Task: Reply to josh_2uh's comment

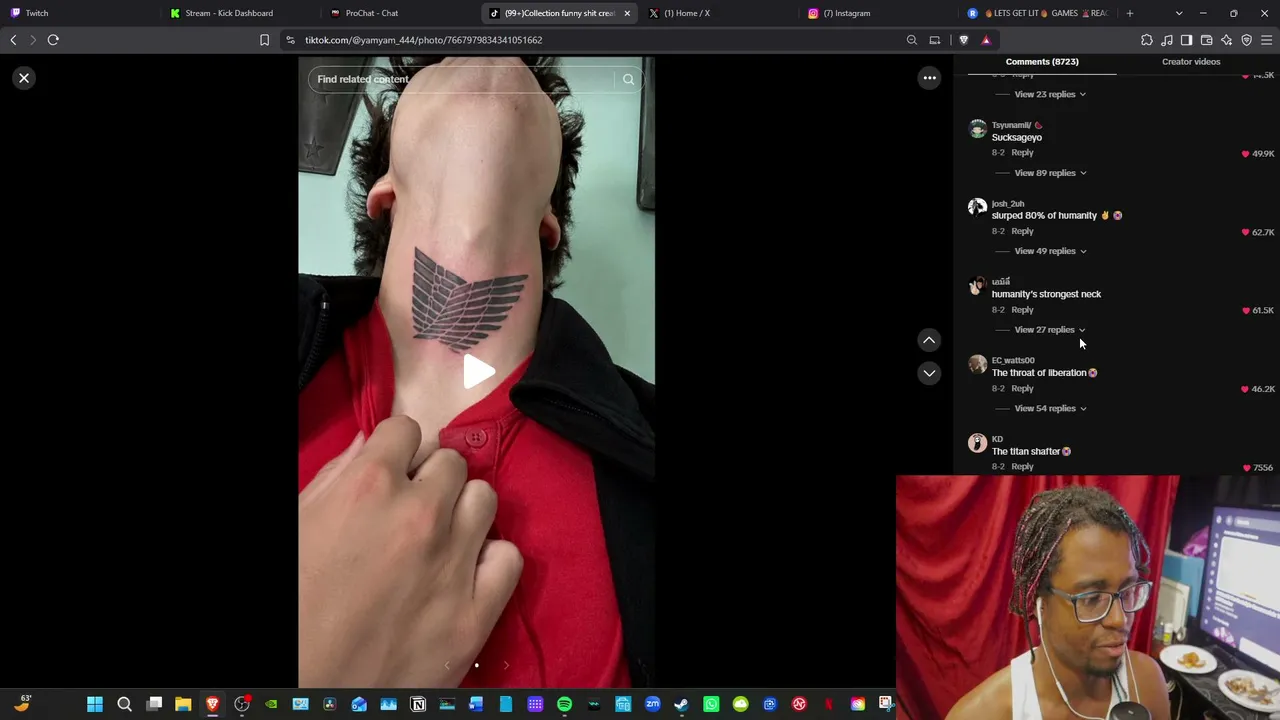Action: 1022,231
